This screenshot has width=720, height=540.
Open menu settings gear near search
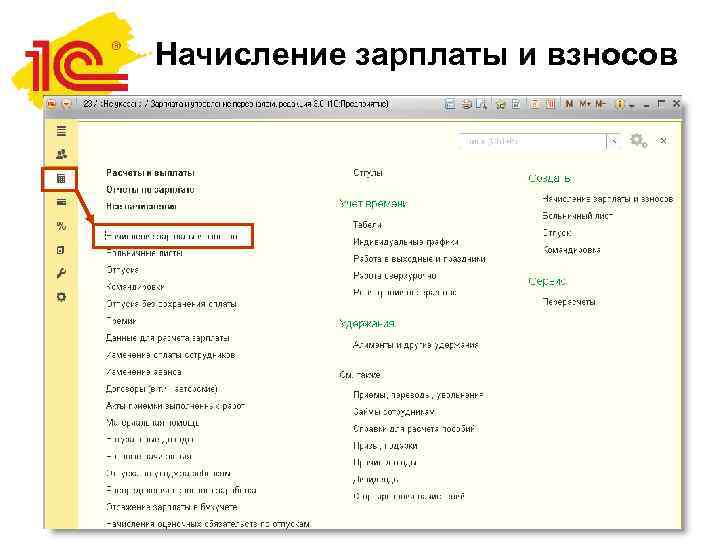tap(638, 141)
